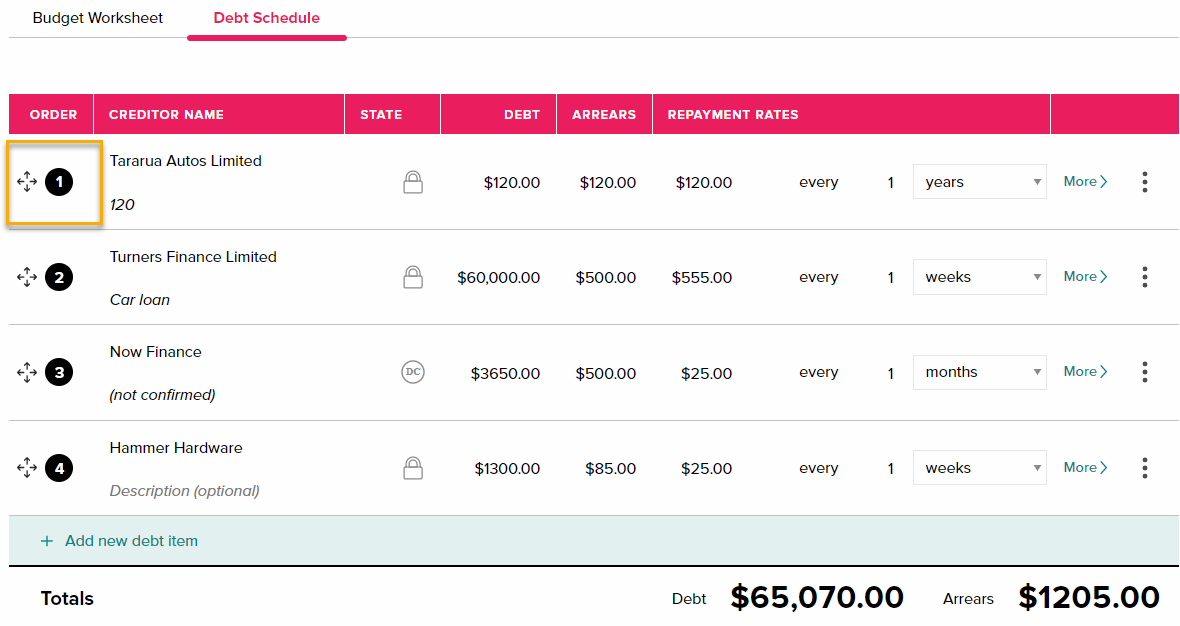Click the ORDER column header
Screen dimensions: 1180x626
click(x=53, y=114)
